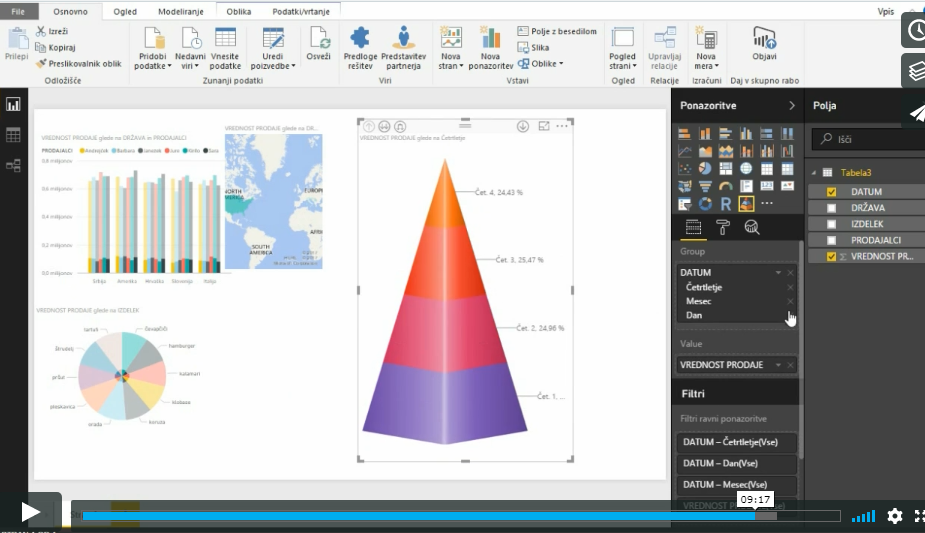Collapse the Tabela3 table tree

(x=814, y=173)
